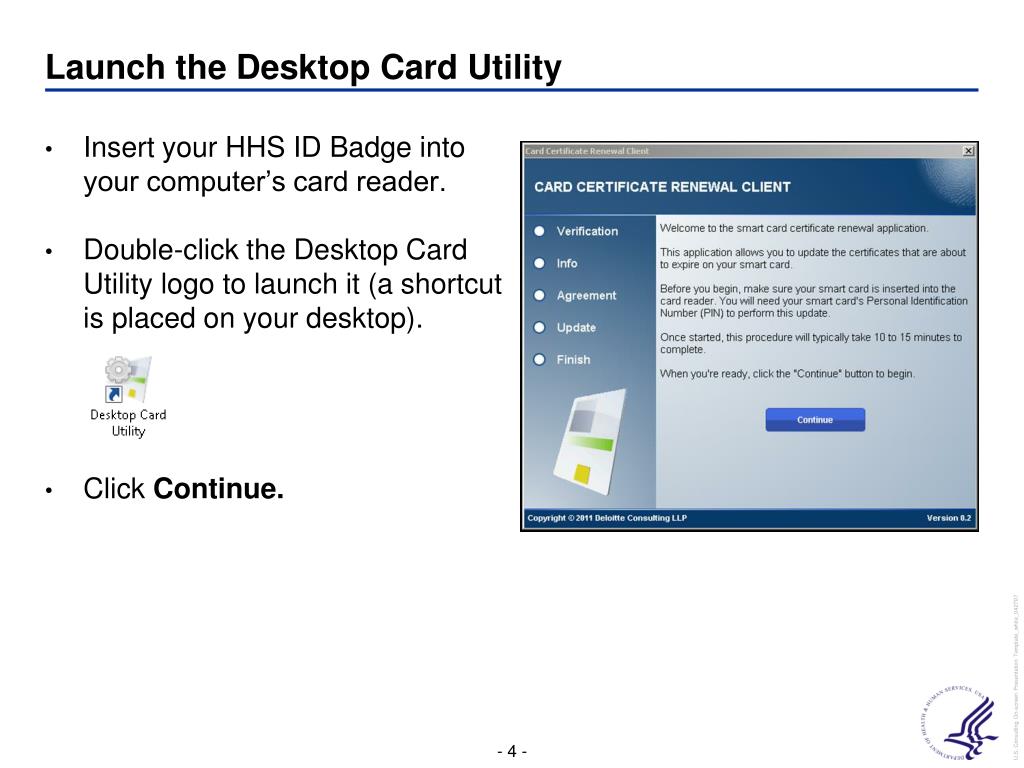Click the HHS eagle logo
Screen dimensions: 1024x768
tap(959, 723)
